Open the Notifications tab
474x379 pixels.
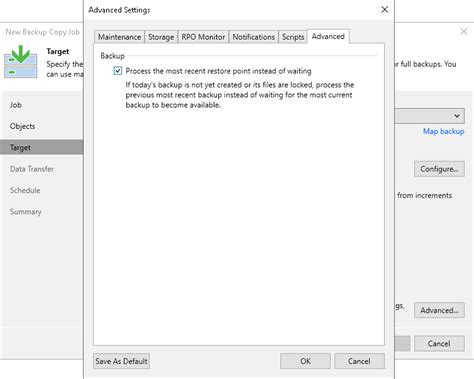(253, 37)
